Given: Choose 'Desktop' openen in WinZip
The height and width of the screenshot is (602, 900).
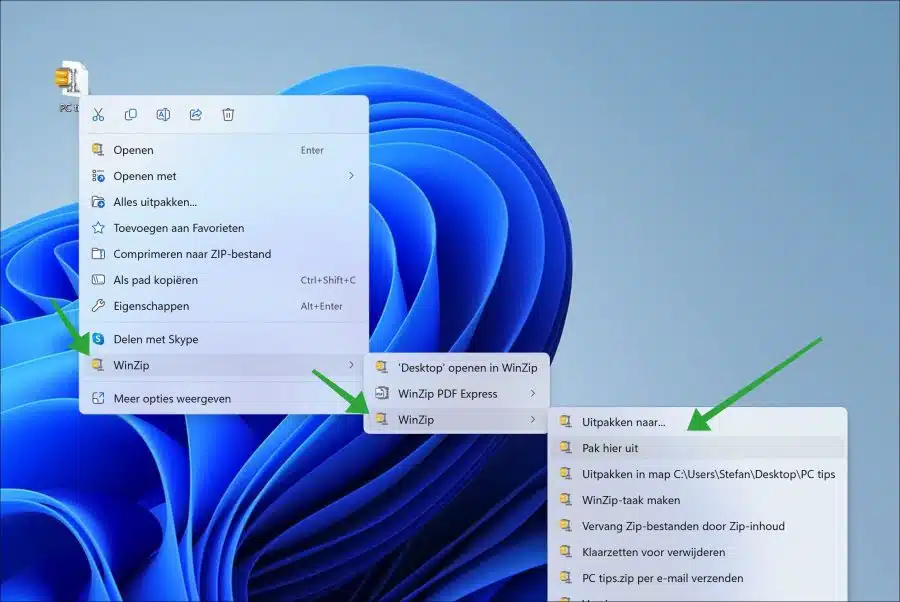Looking at the screenshot, I should pos(456,368).
